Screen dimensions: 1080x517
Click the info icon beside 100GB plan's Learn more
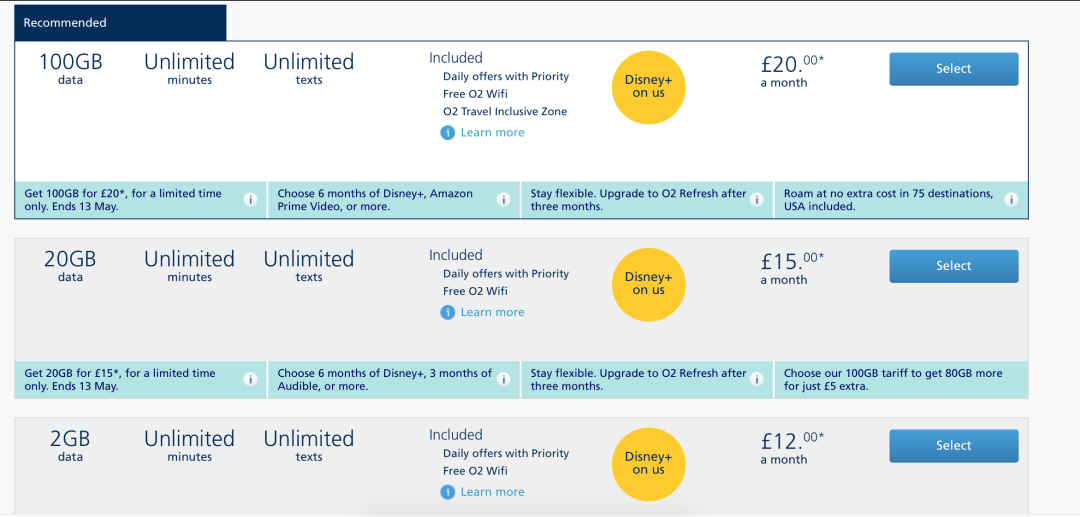coord(448,132)
